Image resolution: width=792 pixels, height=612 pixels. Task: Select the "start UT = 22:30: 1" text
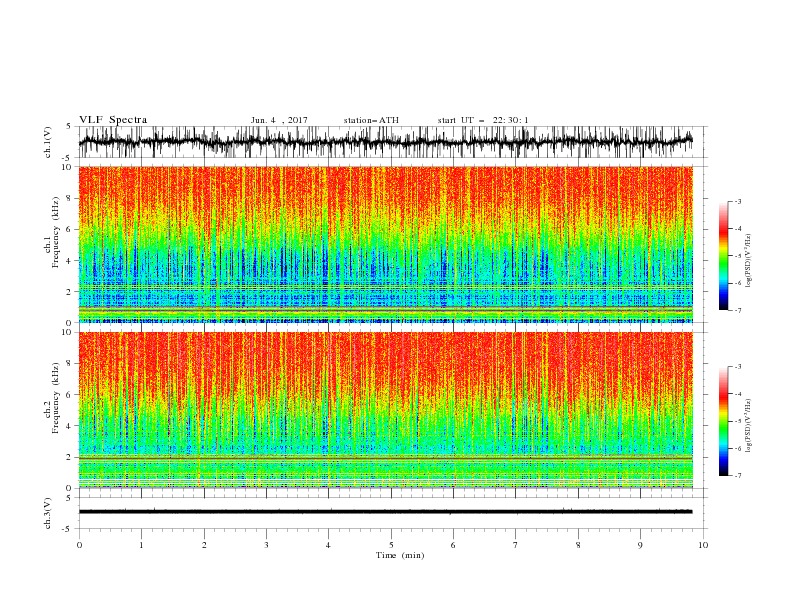pyautogui.click(x=483, y=120)
